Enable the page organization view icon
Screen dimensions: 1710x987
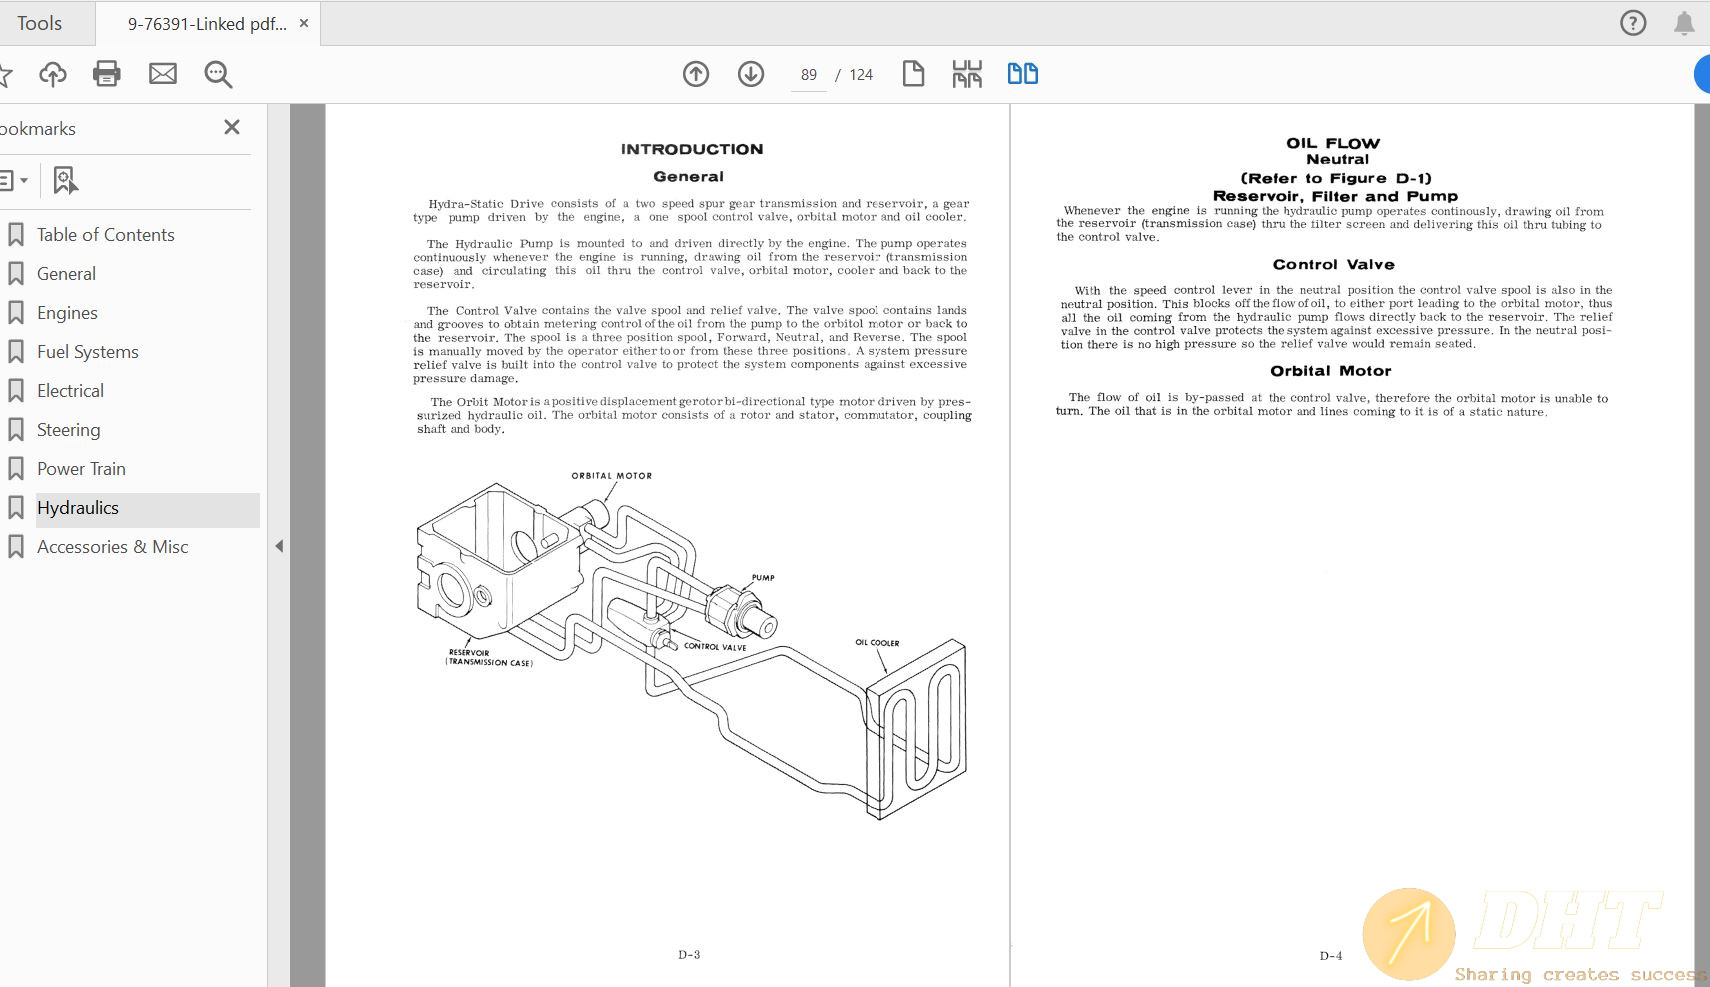click(x=967, y=73)
